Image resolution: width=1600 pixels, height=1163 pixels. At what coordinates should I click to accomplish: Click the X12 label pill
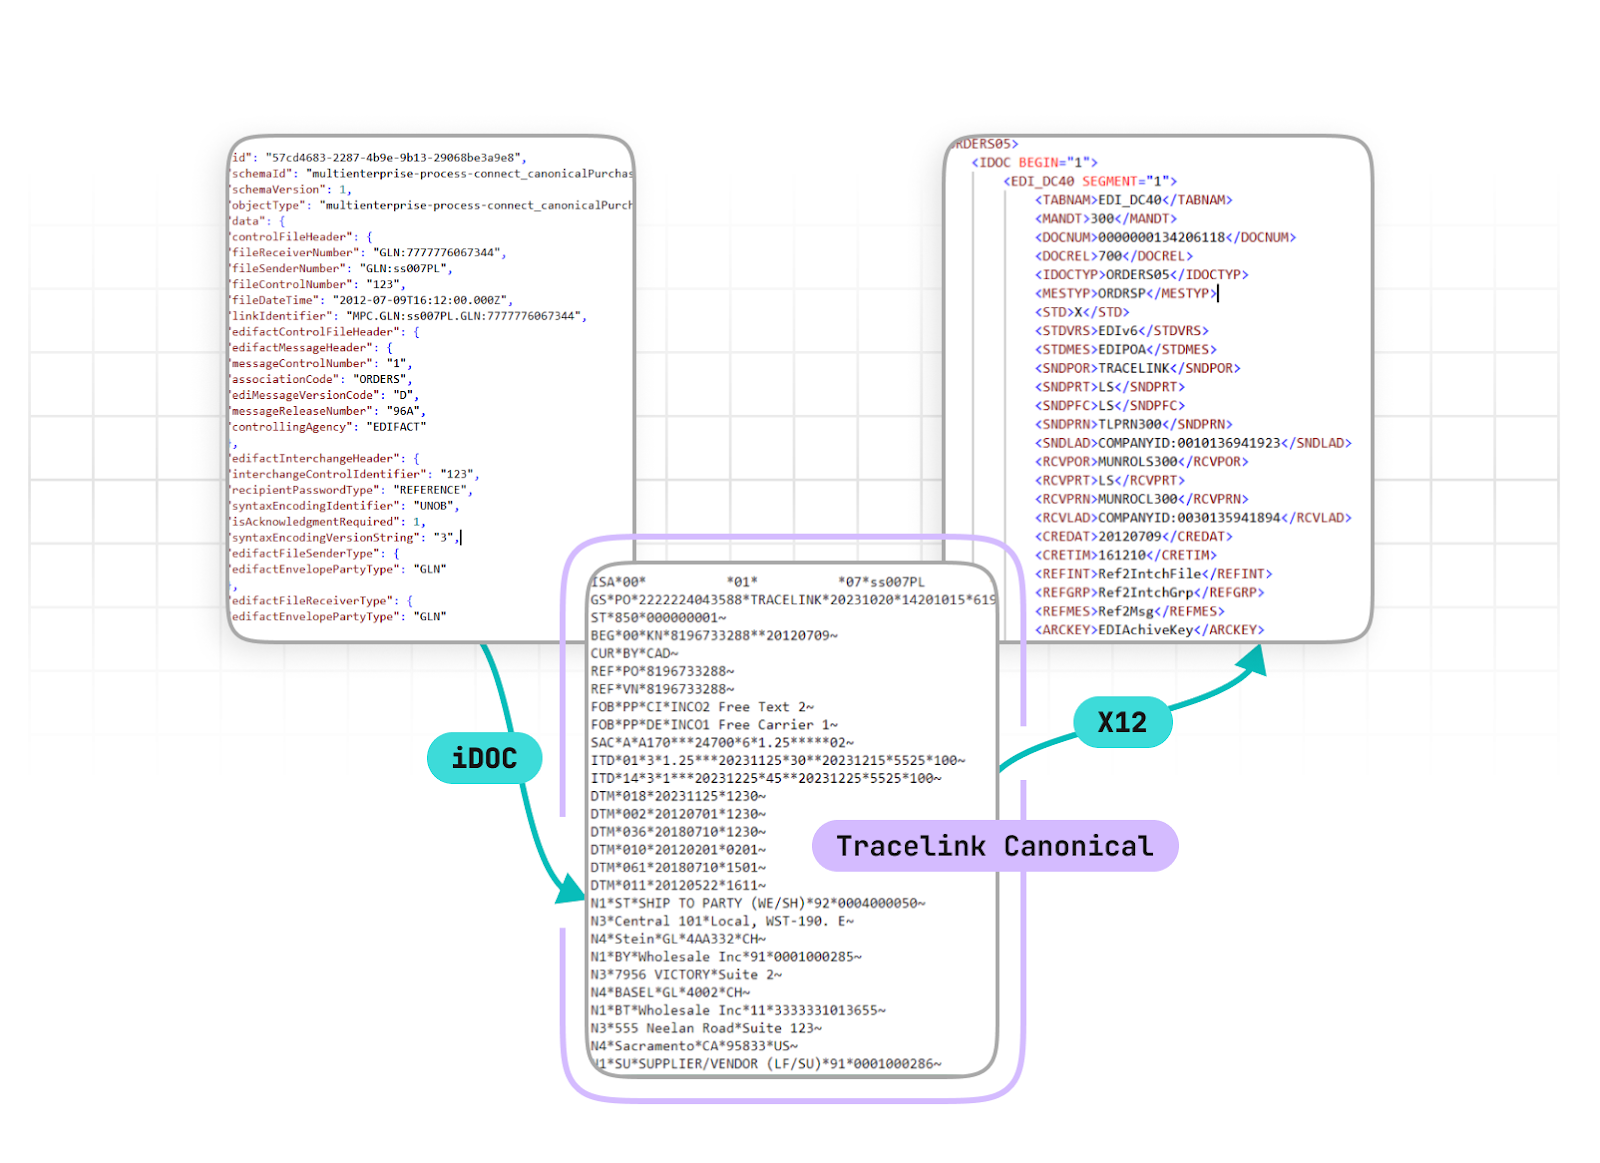click(1122, 722)
